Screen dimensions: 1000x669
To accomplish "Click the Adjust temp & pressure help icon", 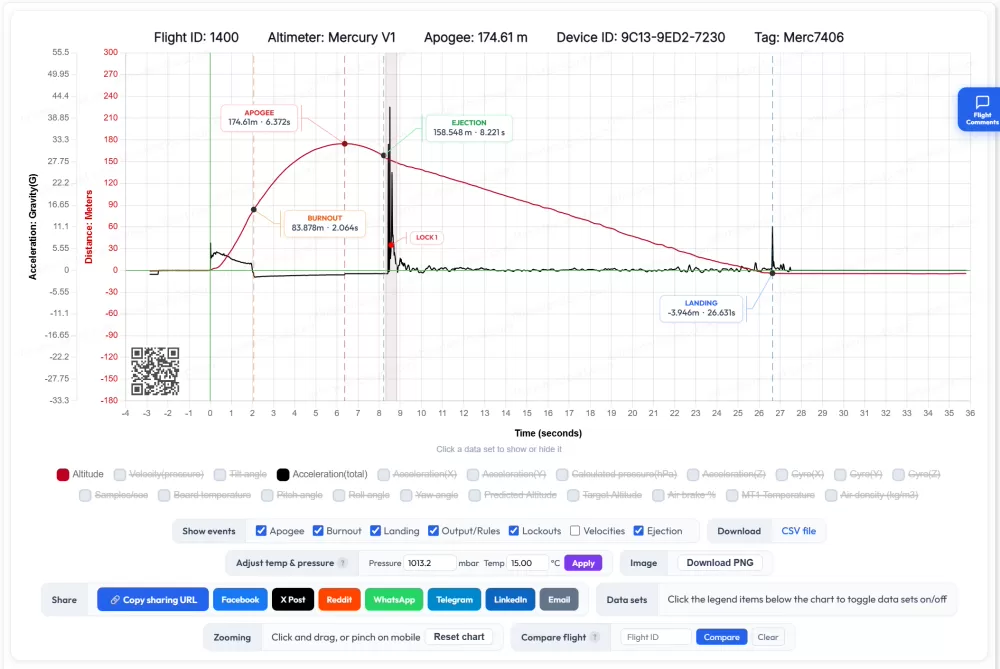I will [x=342, y=563].
